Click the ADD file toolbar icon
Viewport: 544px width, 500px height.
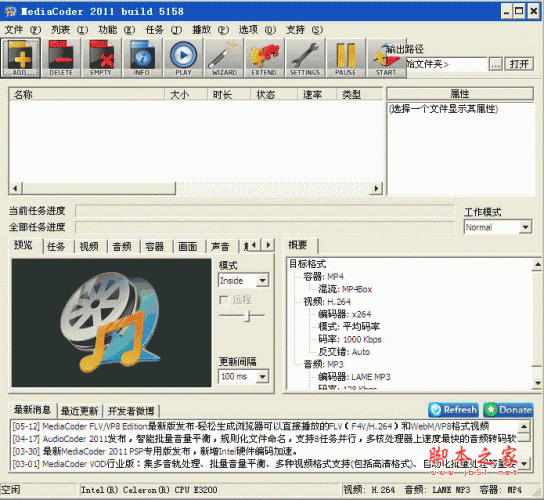[20, 58]
